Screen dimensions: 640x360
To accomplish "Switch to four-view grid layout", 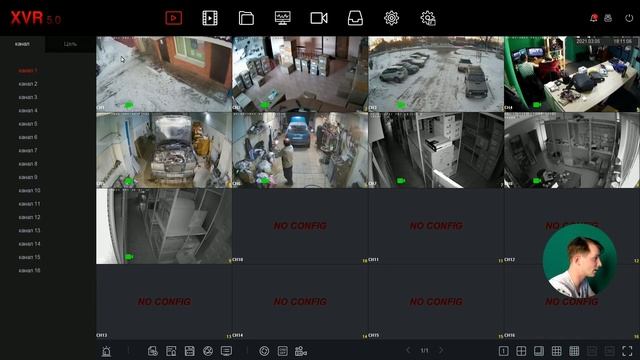I will 521,351.
